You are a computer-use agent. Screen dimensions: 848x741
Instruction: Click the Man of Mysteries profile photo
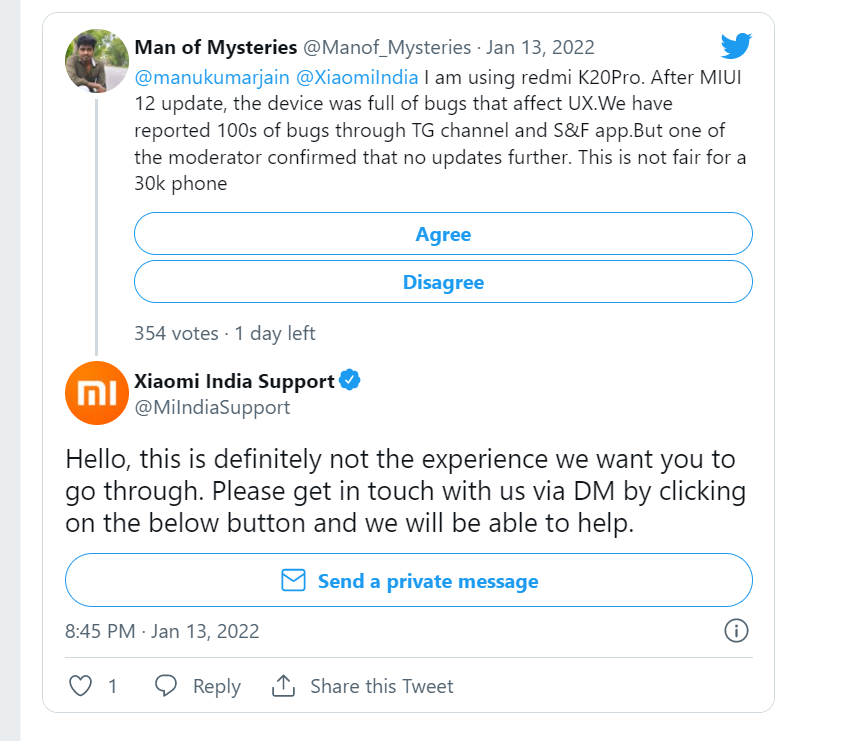pos(96,58)
